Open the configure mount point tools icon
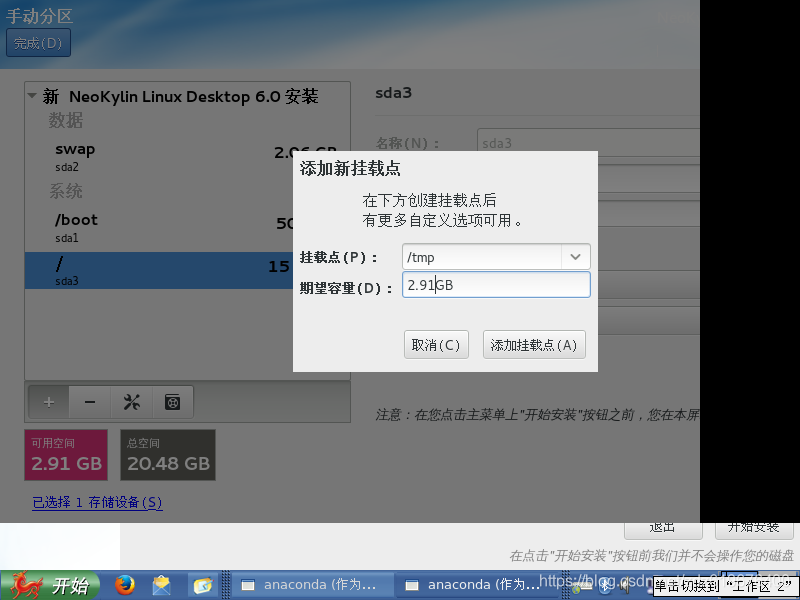Image resolution: width=800 pixels, height=600 pixels. (132, 402)
